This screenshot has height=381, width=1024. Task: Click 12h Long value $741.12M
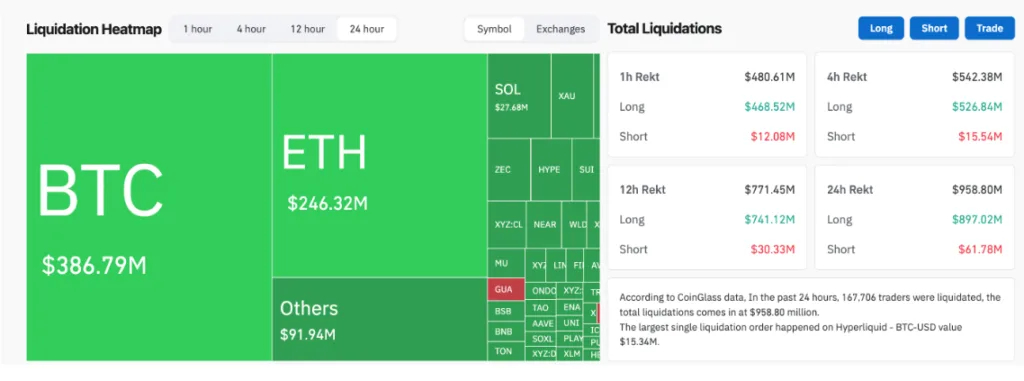[769, 220]
